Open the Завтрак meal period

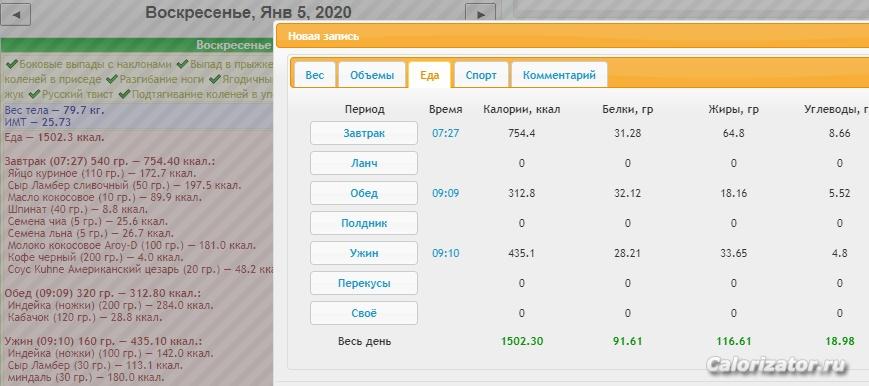[x=364, y=133]
